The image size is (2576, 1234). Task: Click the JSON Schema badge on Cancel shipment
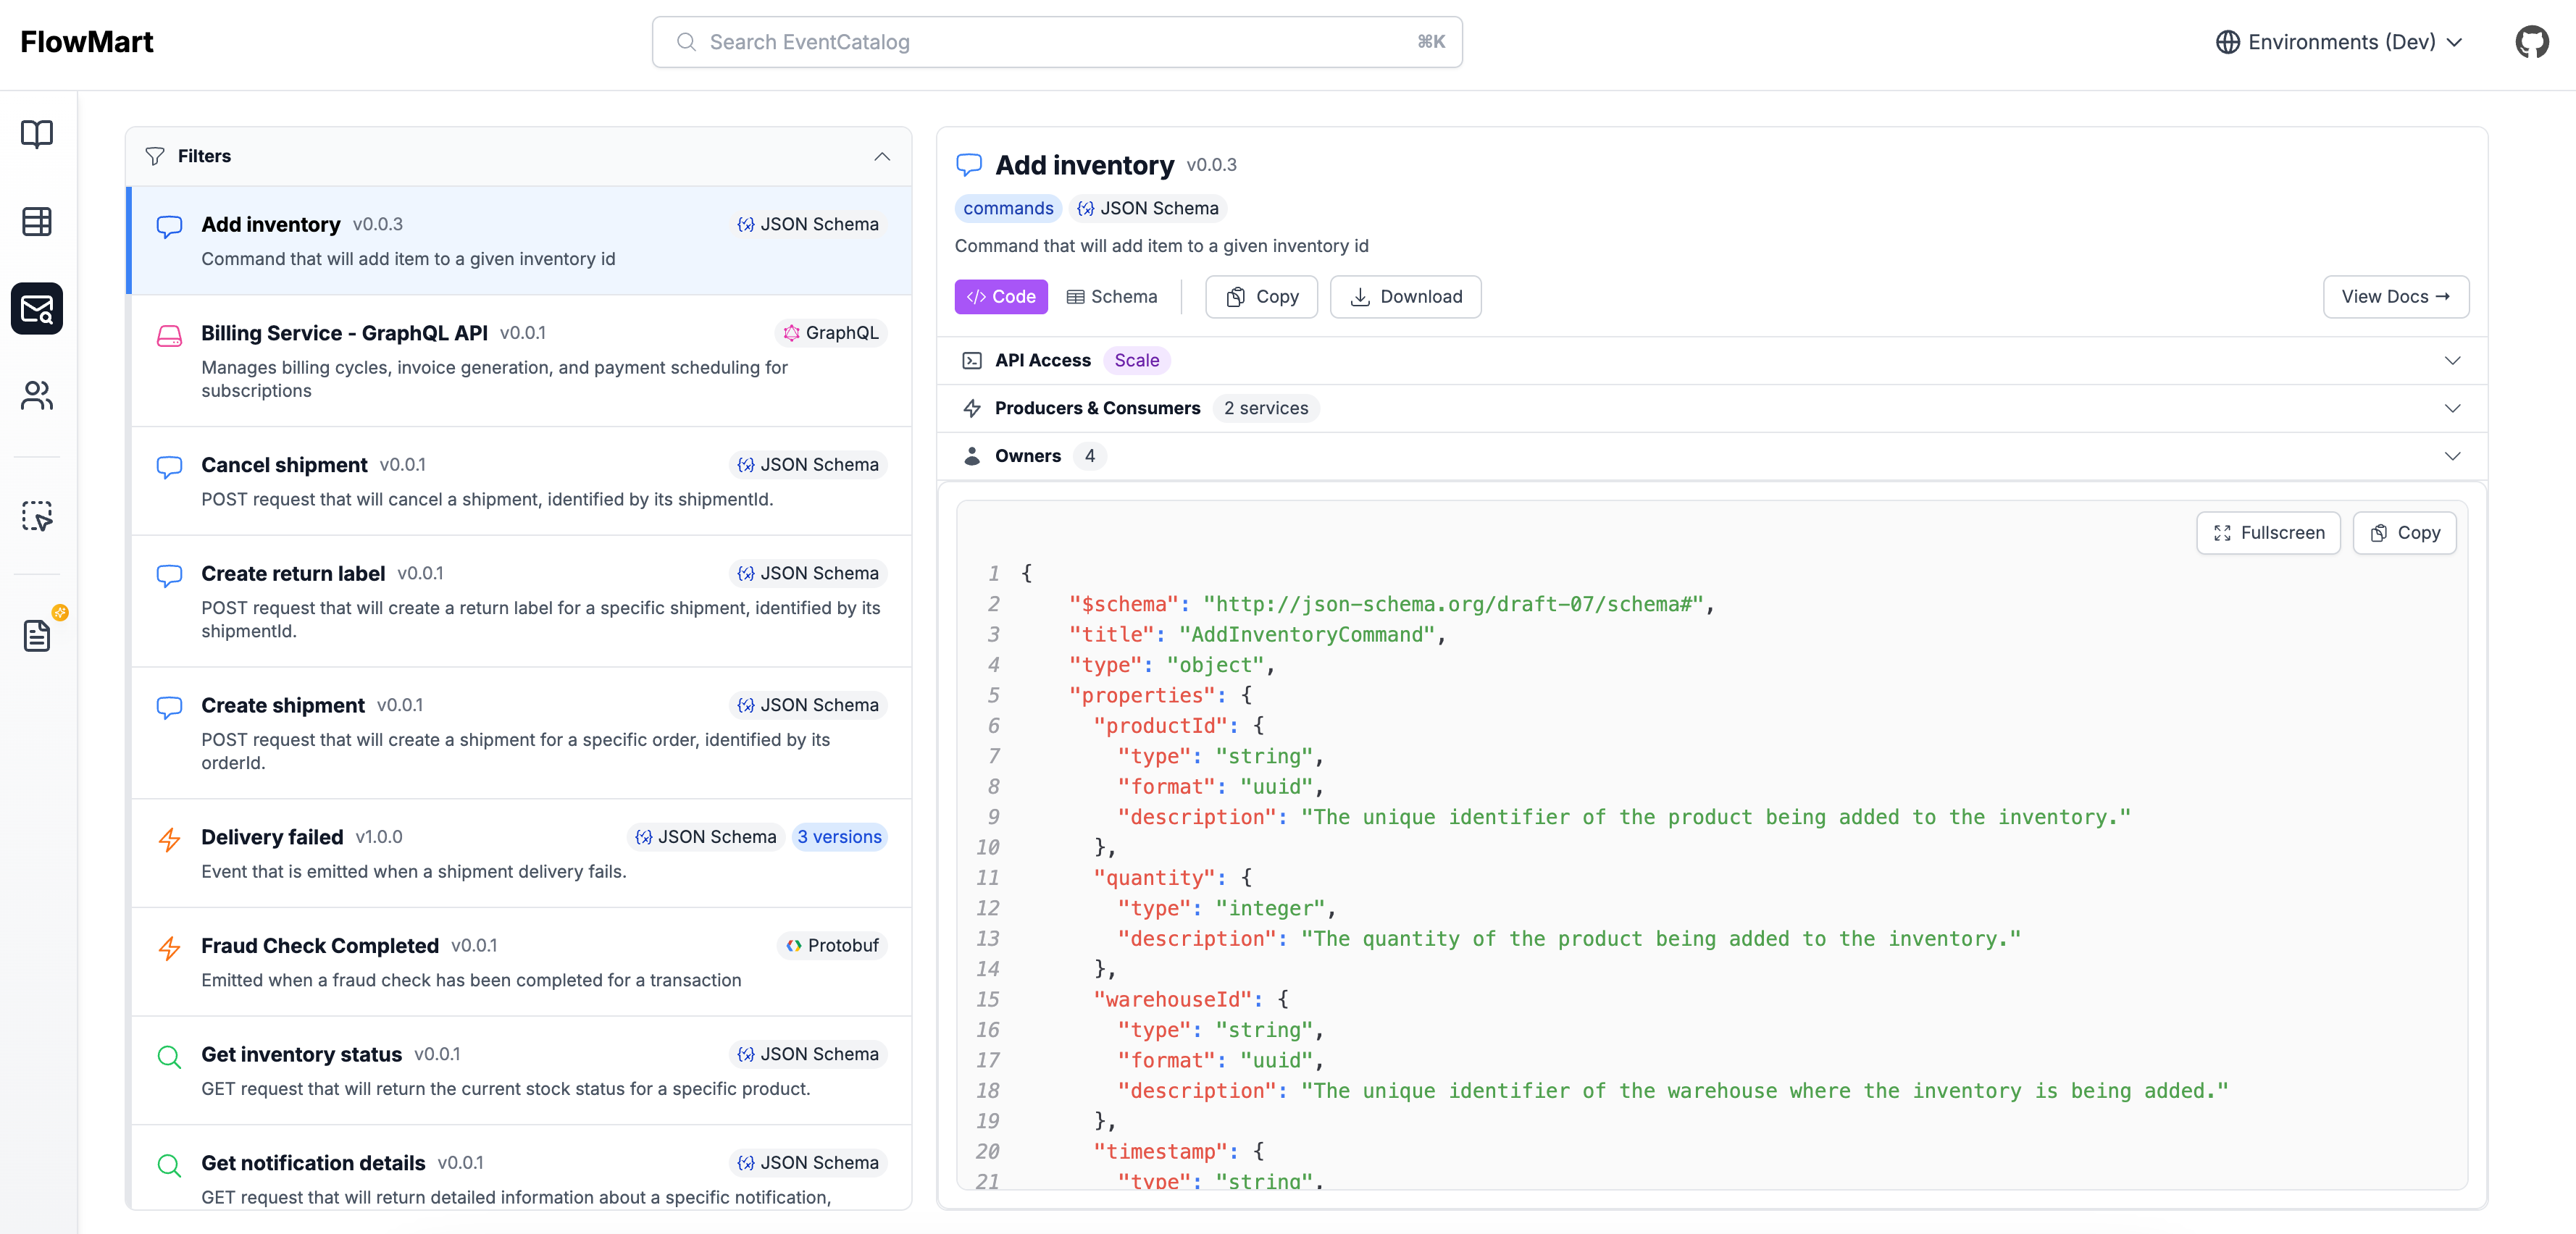[808, 465]
